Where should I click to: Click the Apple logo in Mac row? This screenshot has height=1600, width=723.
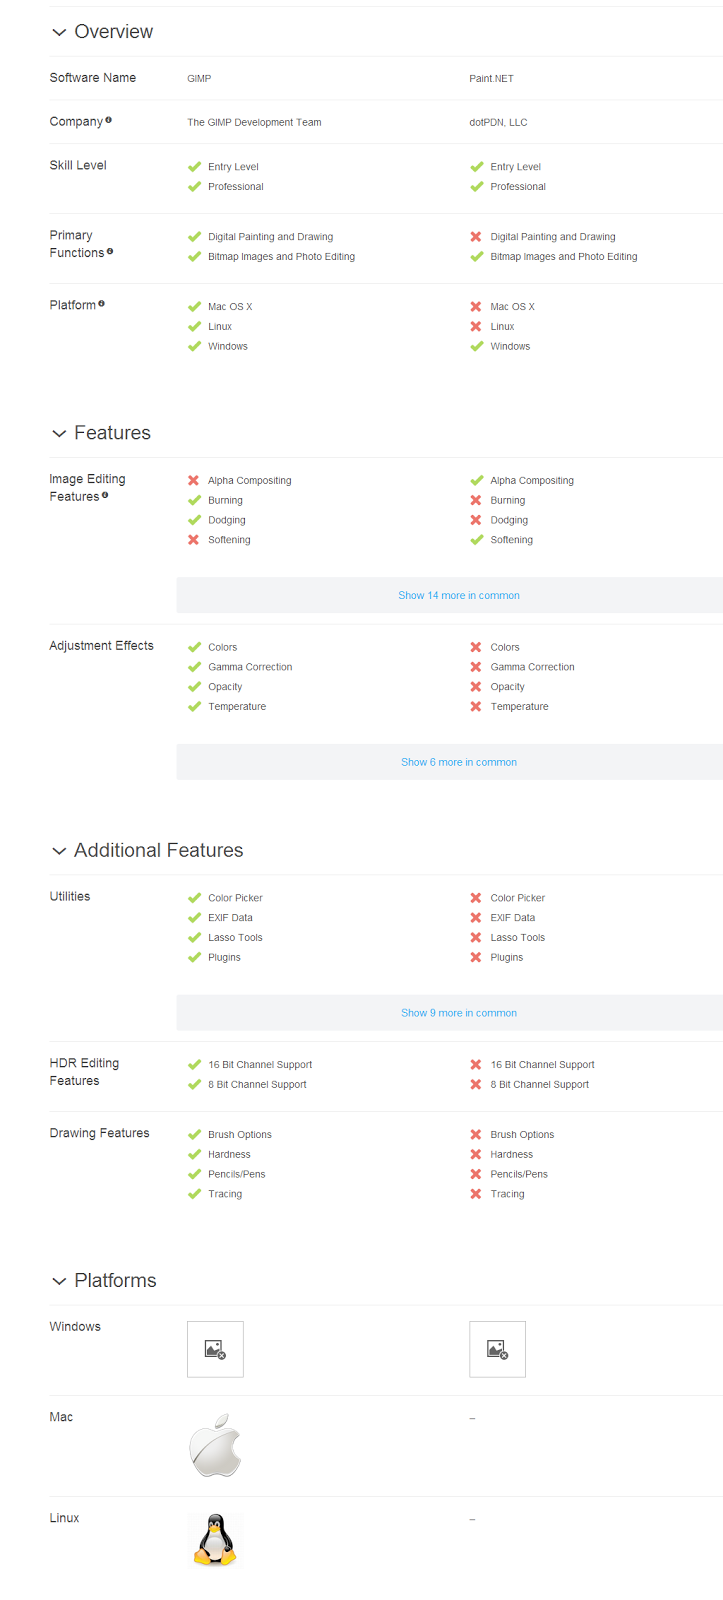click(215, 1446)
